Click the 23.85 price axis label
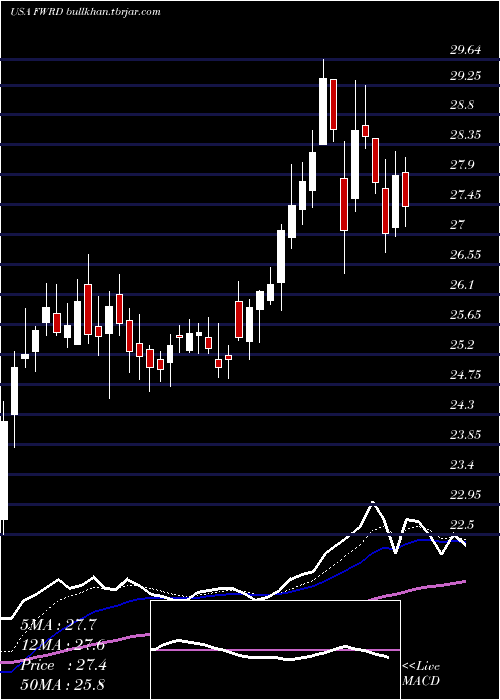This screenshot has height=700, width=500. coord(465,434)
